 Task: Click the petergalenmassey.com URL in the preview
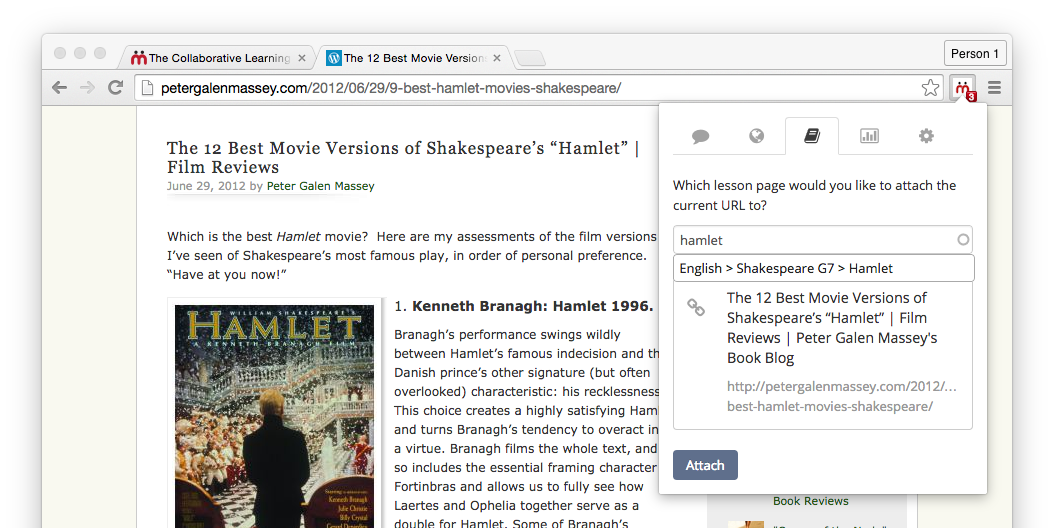pos(842,396)
